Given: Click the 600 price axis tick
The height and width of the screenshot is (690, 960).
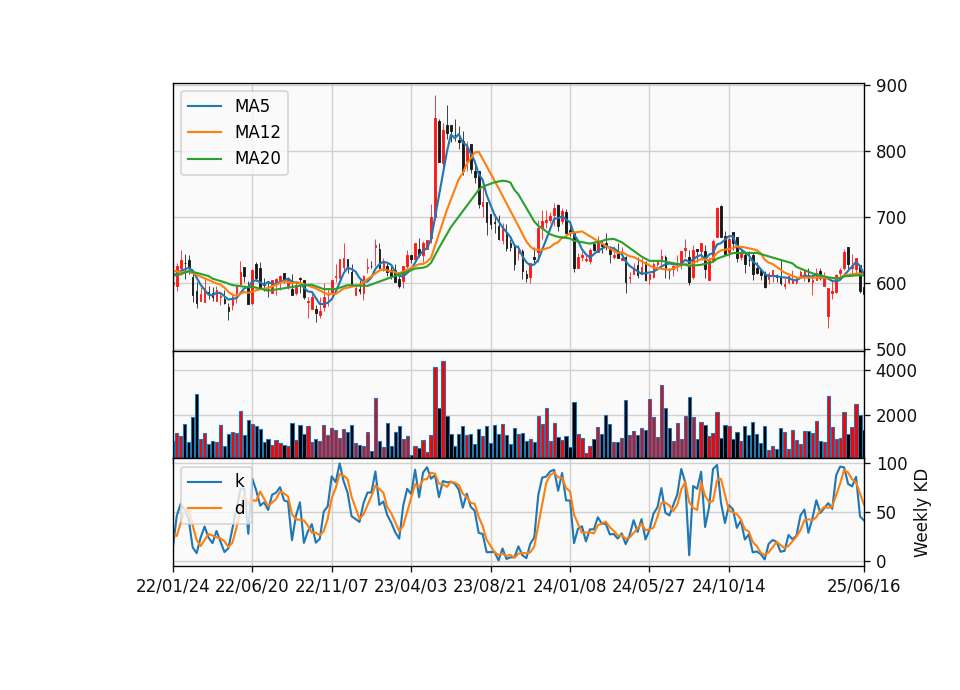Looking at the screenshot, I should pos(891,284).
